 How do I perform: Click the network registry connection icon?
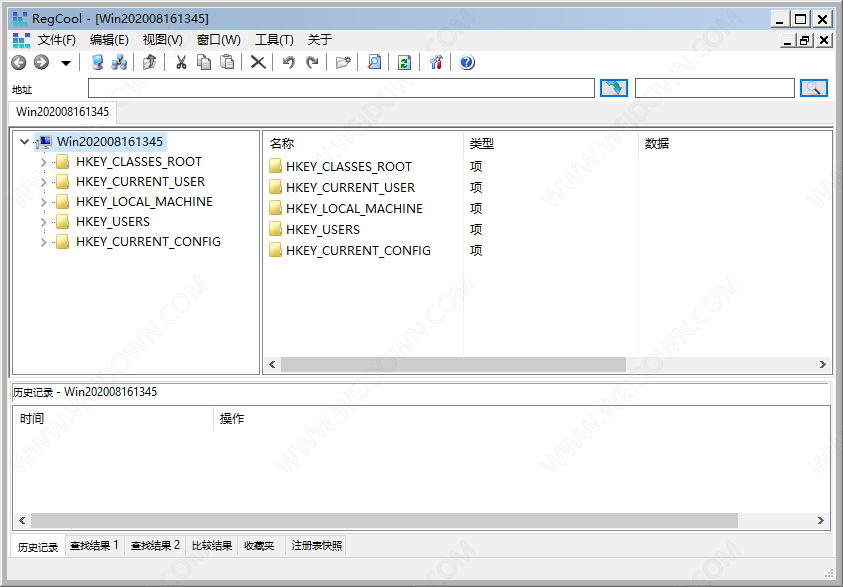click(x=119, y=63)
